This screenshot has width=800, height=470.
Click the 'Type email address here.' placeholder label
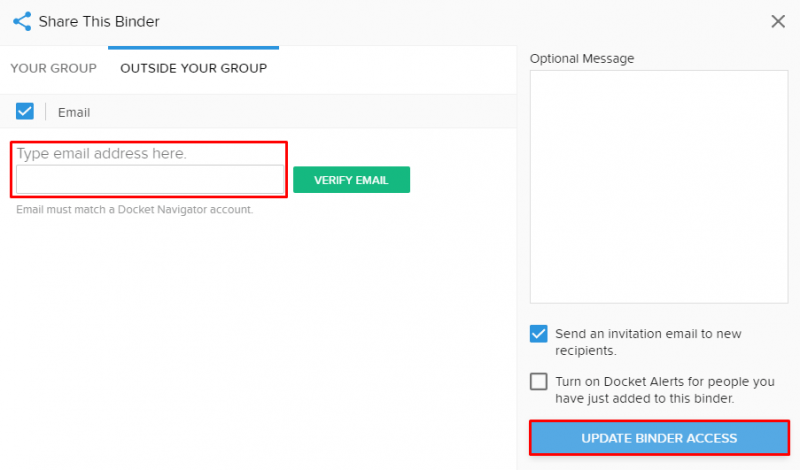click(x=102, y=154)
